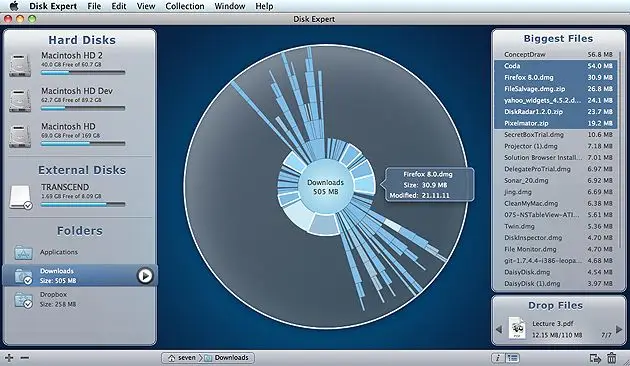Click the Lecture 3.pdf file thumbnail
This screenshot has height=366, width=630.
tap(517, 329)
